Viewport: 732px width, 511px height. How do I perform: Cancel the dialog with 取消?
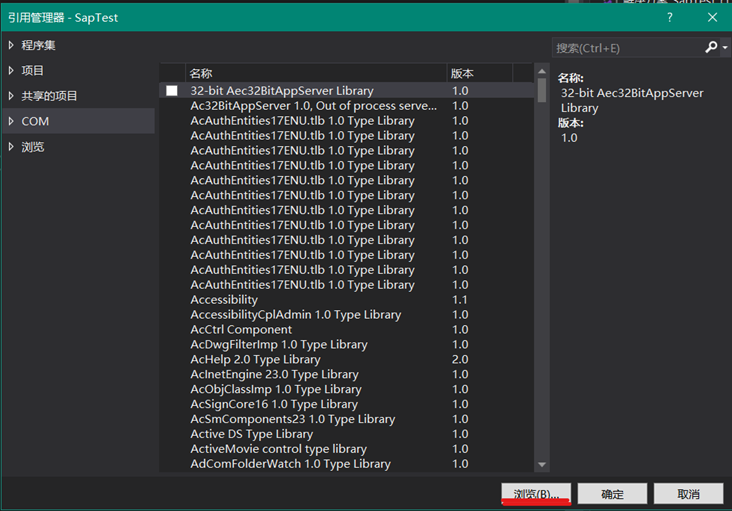[688, 494]
